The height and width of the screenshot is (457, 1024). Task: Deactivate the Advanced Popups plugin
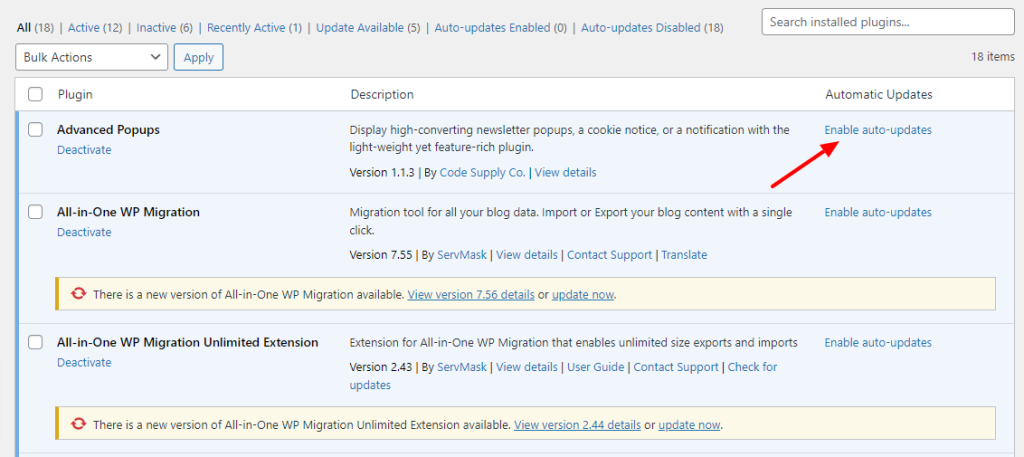coord(84,150)
